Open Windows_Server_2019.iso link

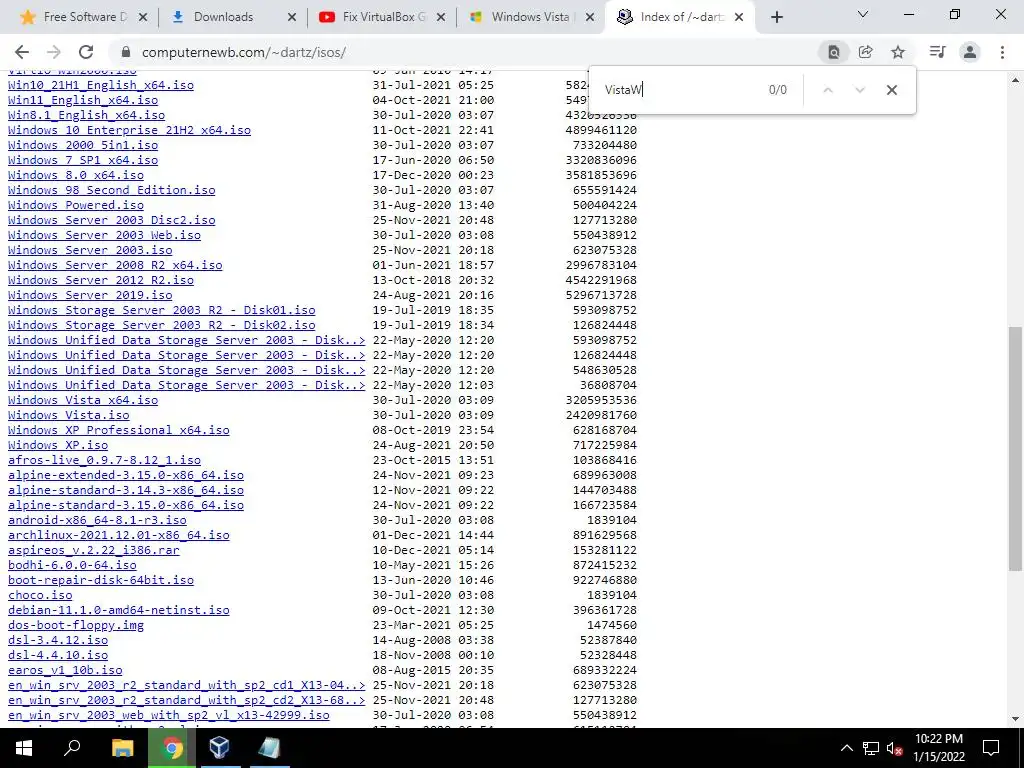[90, 295]
